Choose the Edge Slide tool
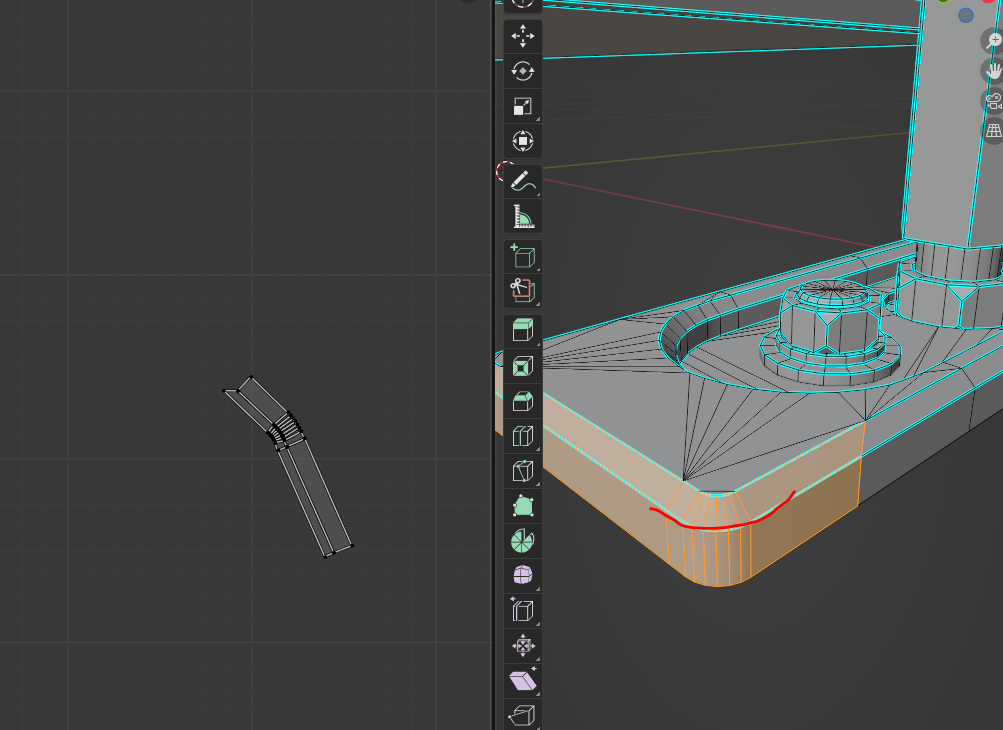This screenshot has height=730, width=1003. coord(522,610)
